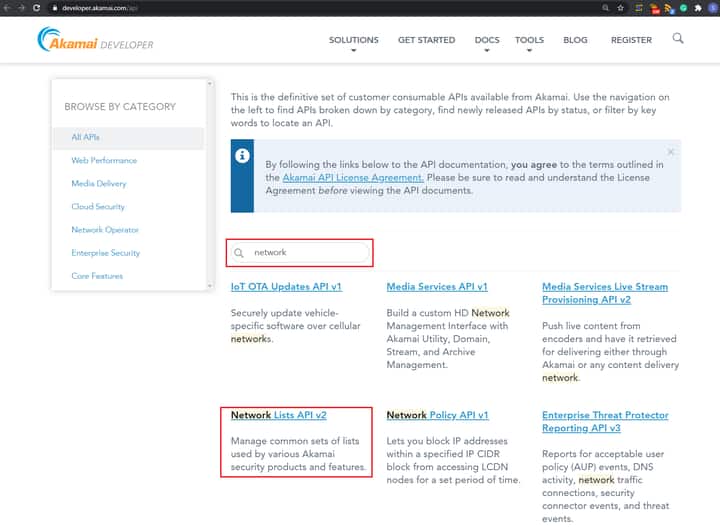The image size is (720, 527).
Task: Open the Get Started menu item
Action: 426,40
